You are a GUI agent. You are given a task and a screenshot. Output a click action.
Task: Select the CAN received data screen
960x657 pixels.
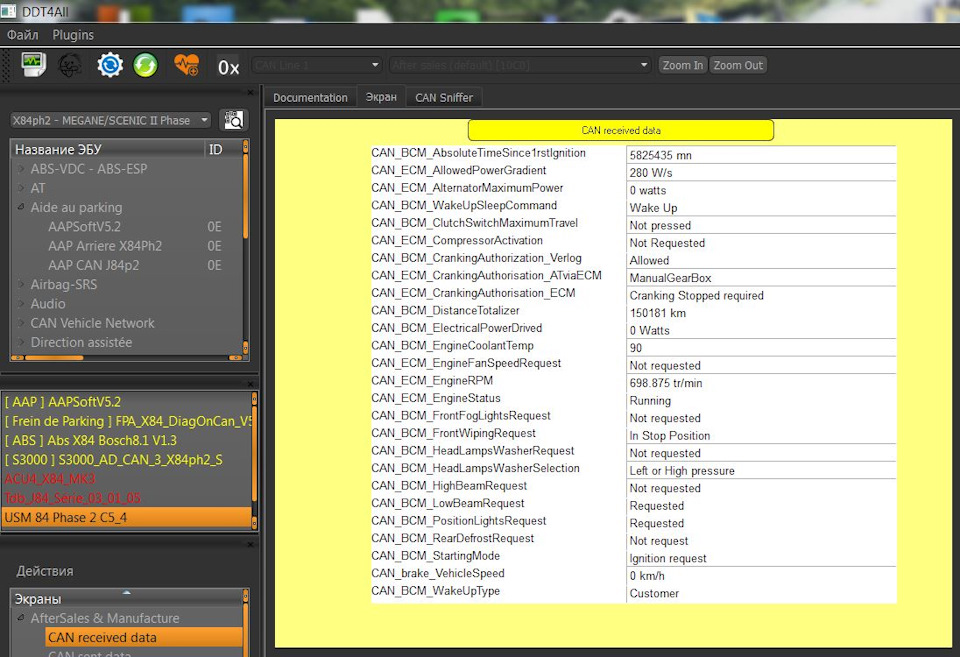coord(144,637)
